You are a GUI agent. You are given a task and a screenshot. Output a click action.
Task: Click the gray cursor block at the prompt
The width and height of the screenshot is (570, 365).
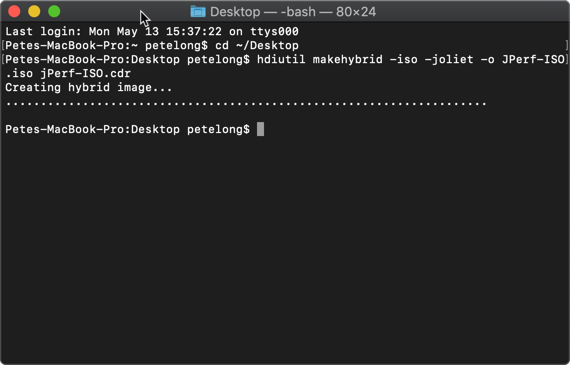[260, 129]
